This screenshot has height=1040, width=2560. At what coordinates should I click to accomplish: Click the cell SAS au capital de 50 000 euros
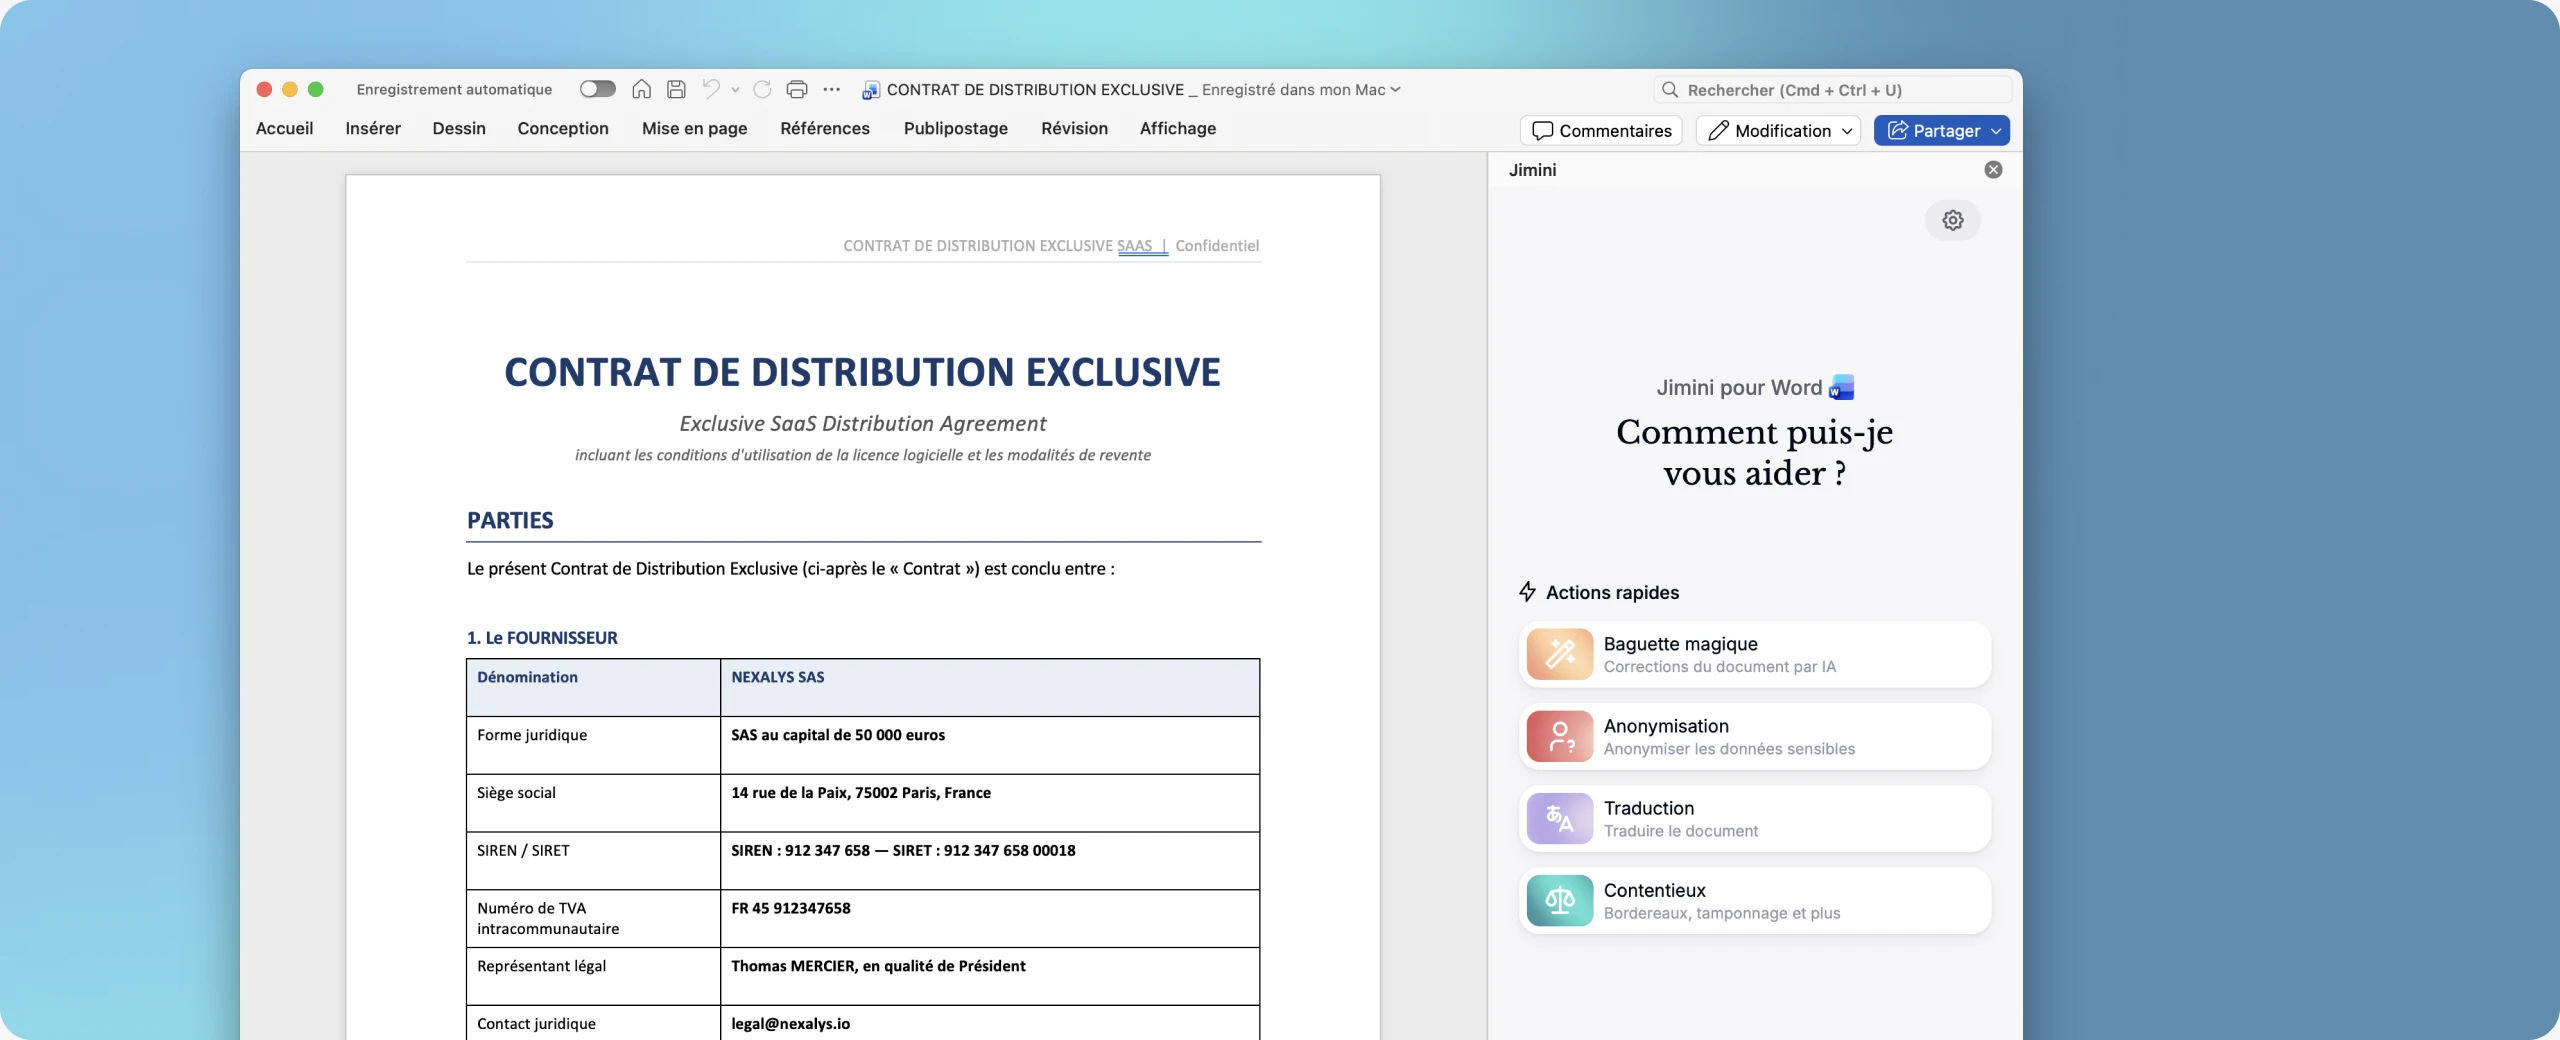click(x=989, y=745)
